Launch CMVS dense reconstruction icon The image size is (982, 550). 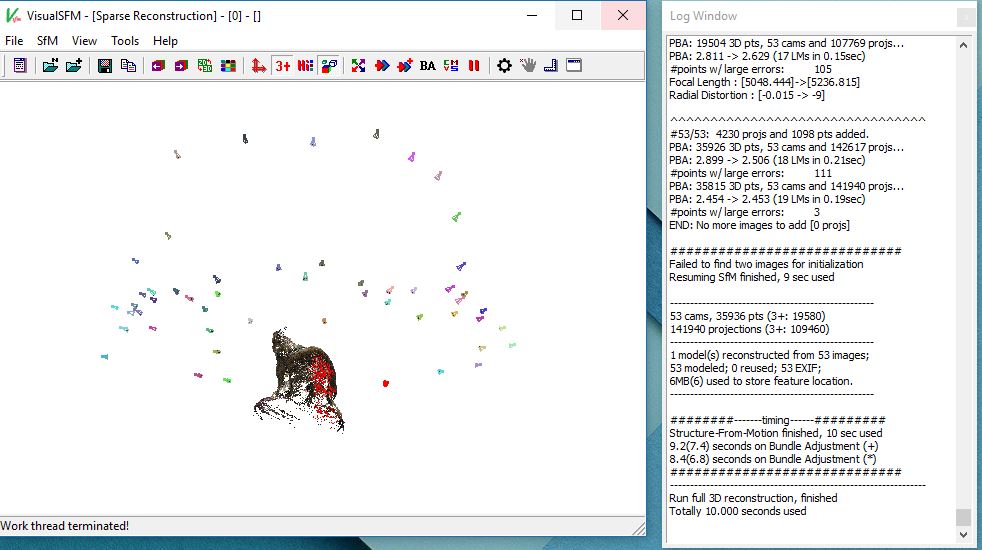(451, 66)
